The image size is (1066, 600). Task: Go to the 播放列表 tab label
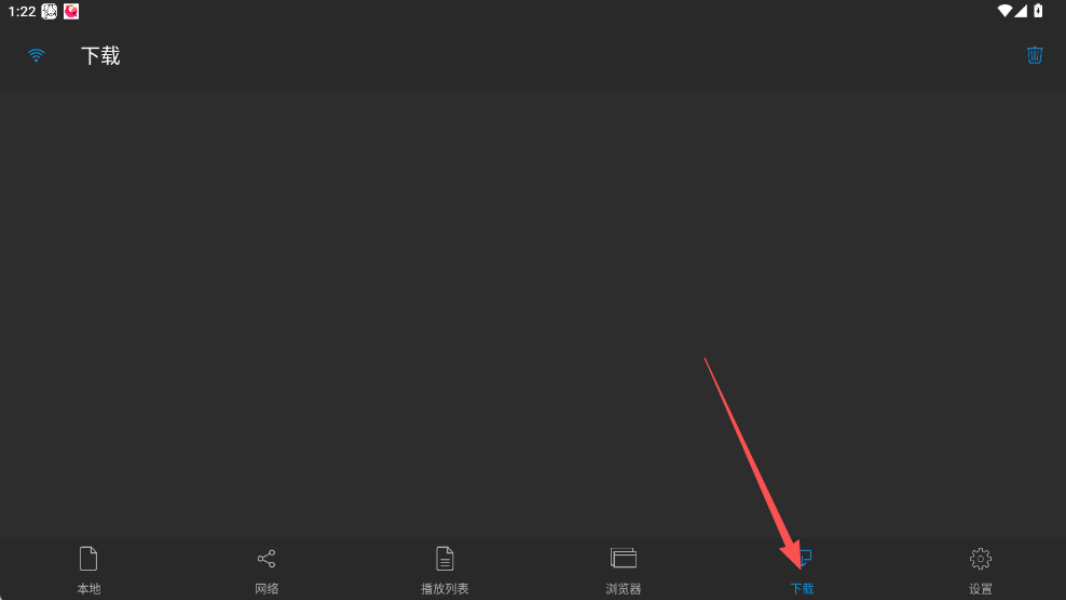tap(445, 588)
